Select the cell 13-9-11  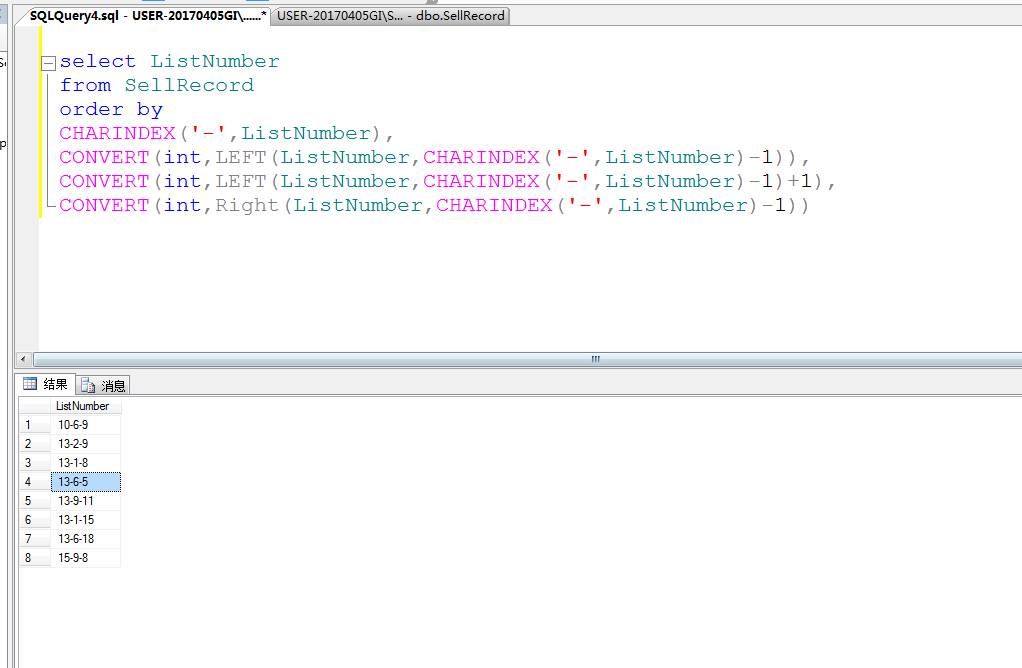pos(85,501)
